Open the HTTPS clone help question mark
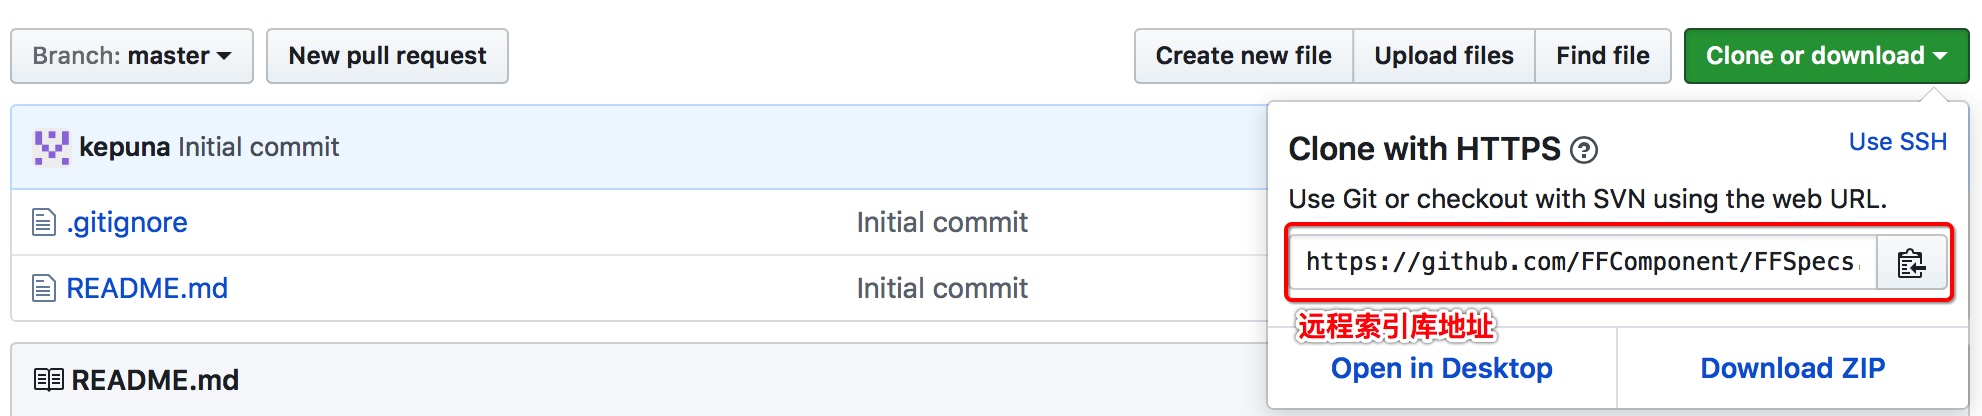The height and width of the screenshot is (416, 1982). pyautogui.click(x=1584, y=150)
